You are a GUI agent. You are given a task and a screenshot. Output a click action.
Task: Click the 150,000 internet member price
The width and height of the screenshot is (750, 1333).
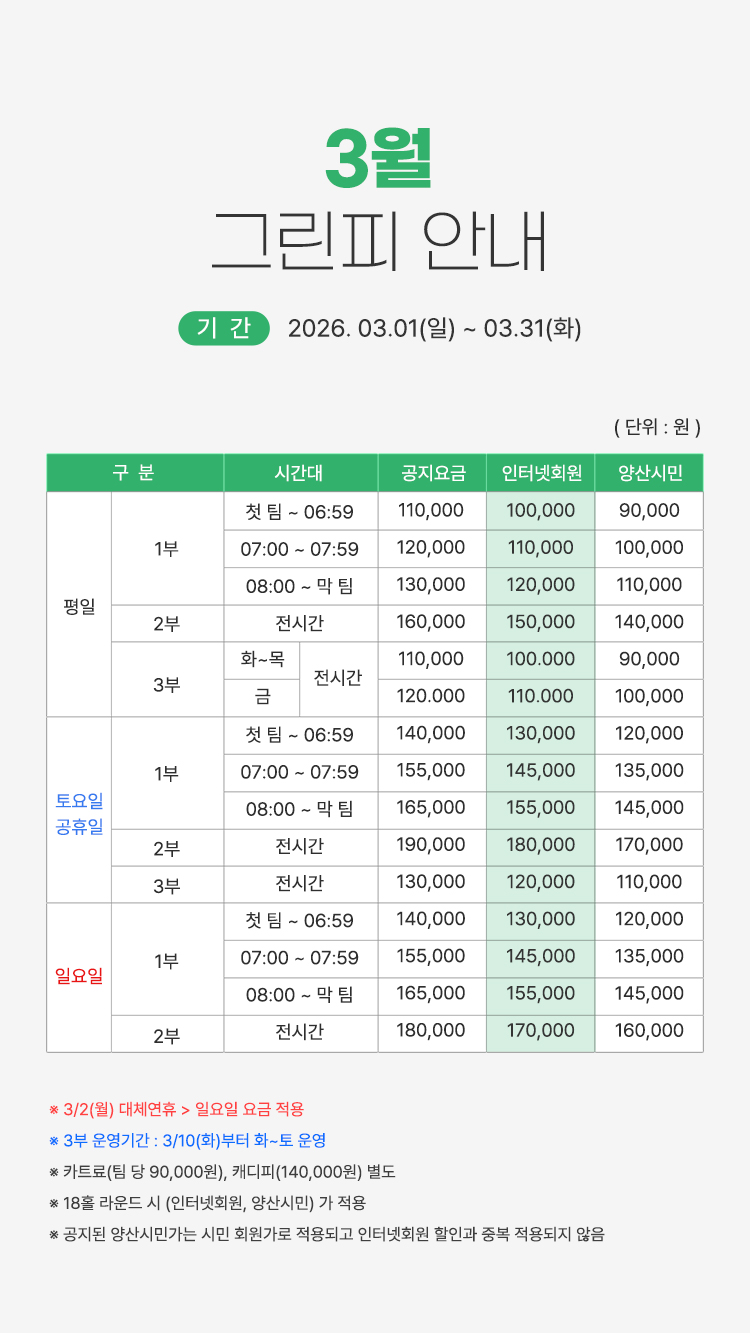coord(540,622)
